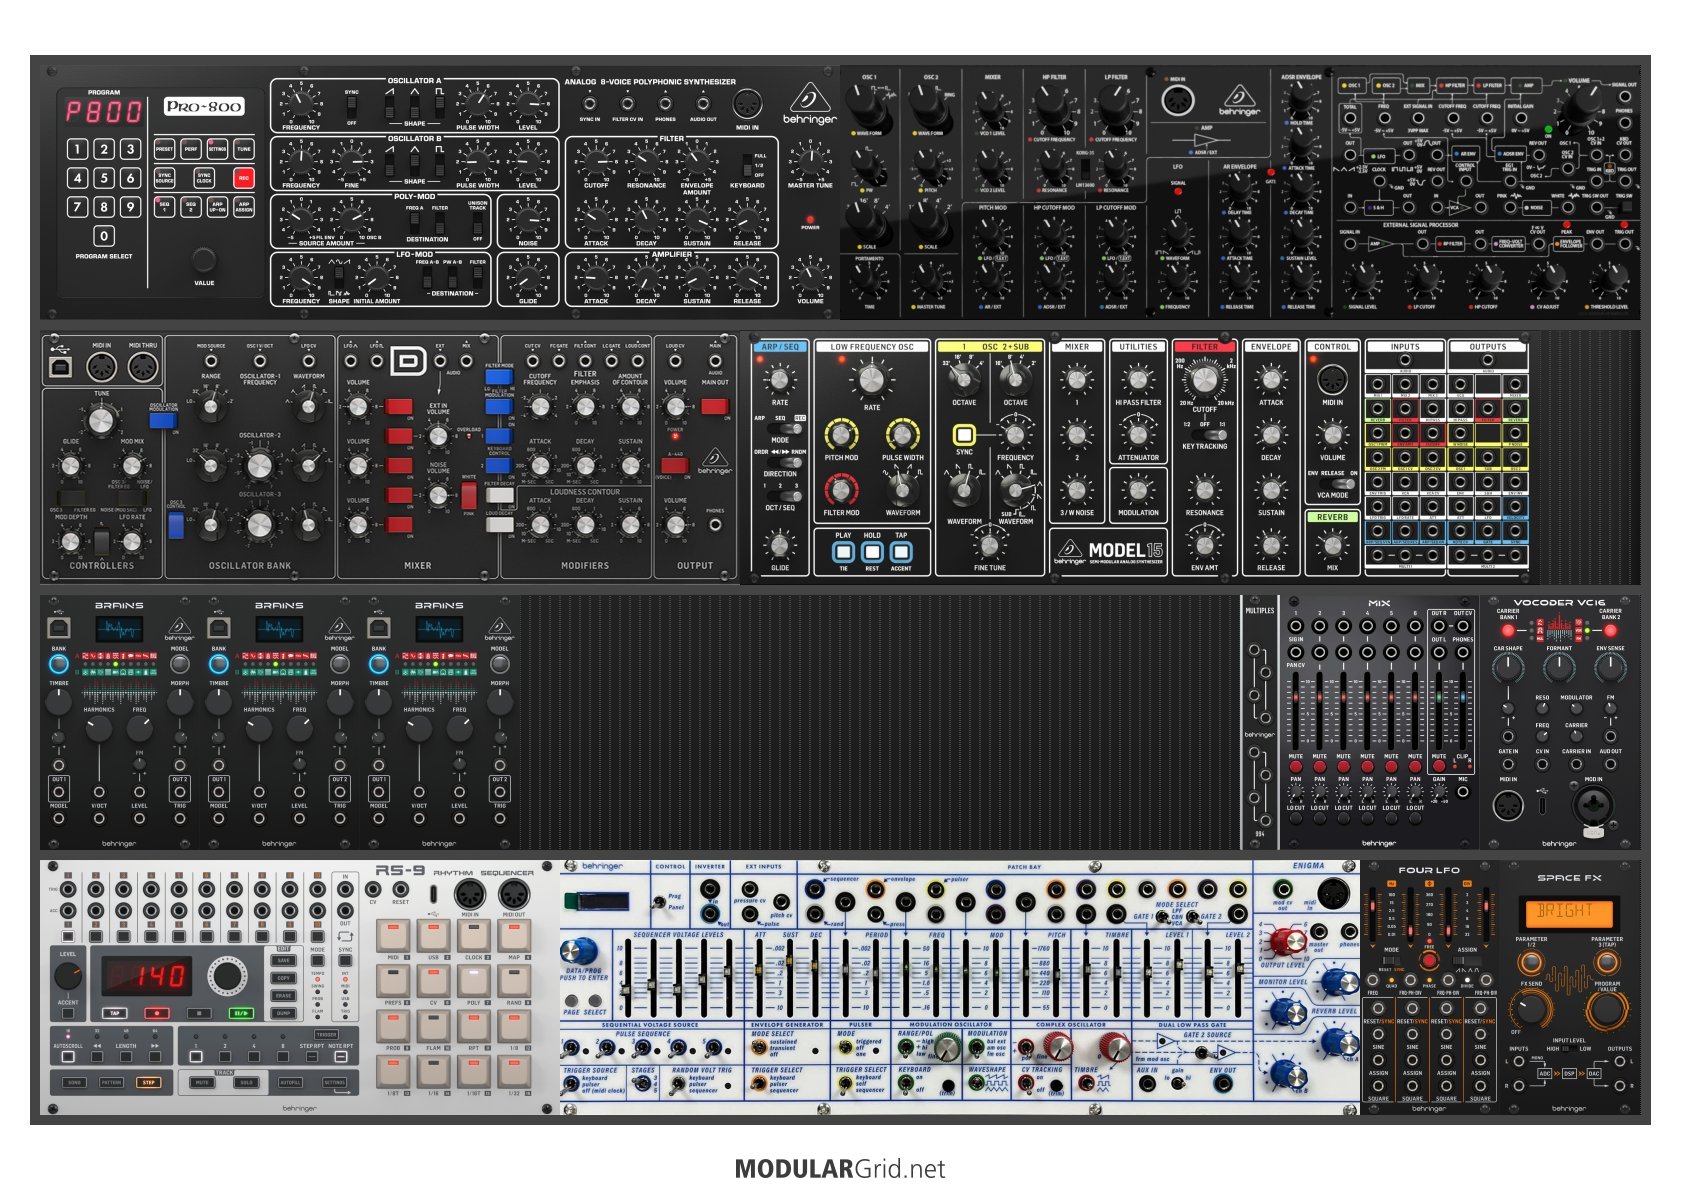Click the RS-9 AUTOFILL button
1681x1190 pixels.
[290, 1082]
